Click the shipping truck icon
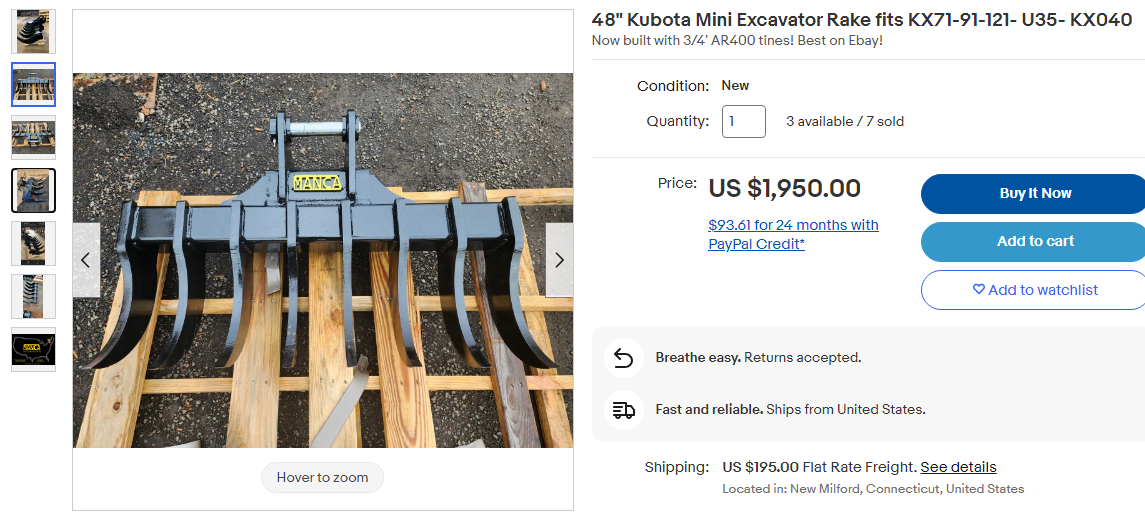 coord(624,410)
